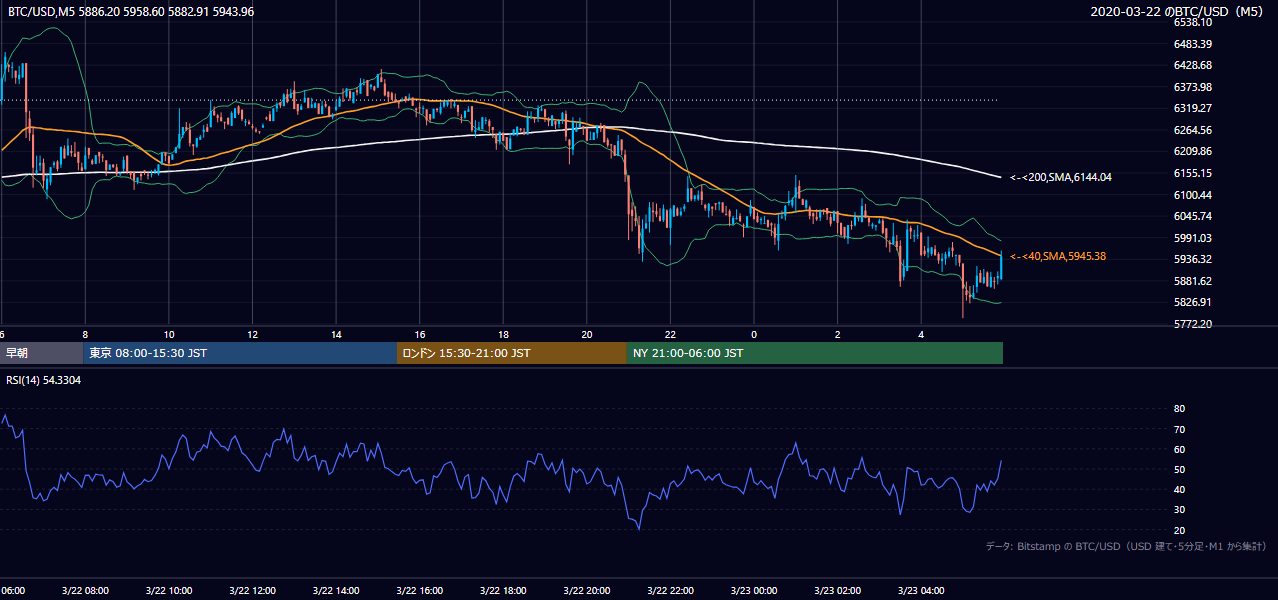Click the 40 SMA 5945.38 label
Viewport: 1278px width, 600px height.
[x=1058, y=256]
